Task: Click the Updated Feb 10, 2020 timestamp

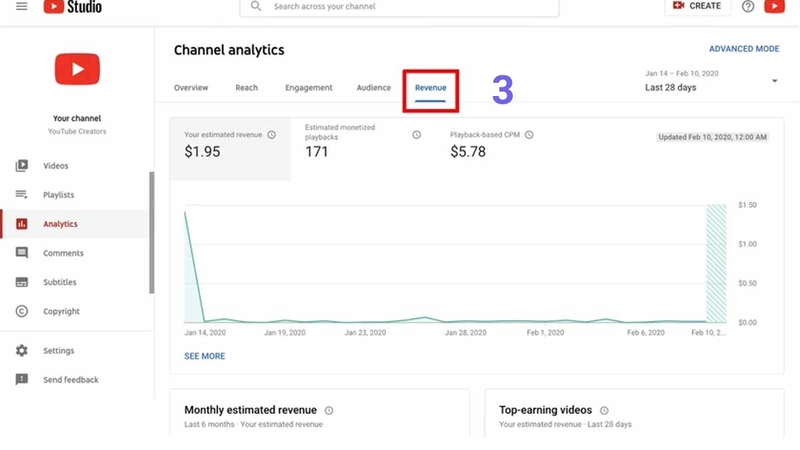Action: coord(712,137)
